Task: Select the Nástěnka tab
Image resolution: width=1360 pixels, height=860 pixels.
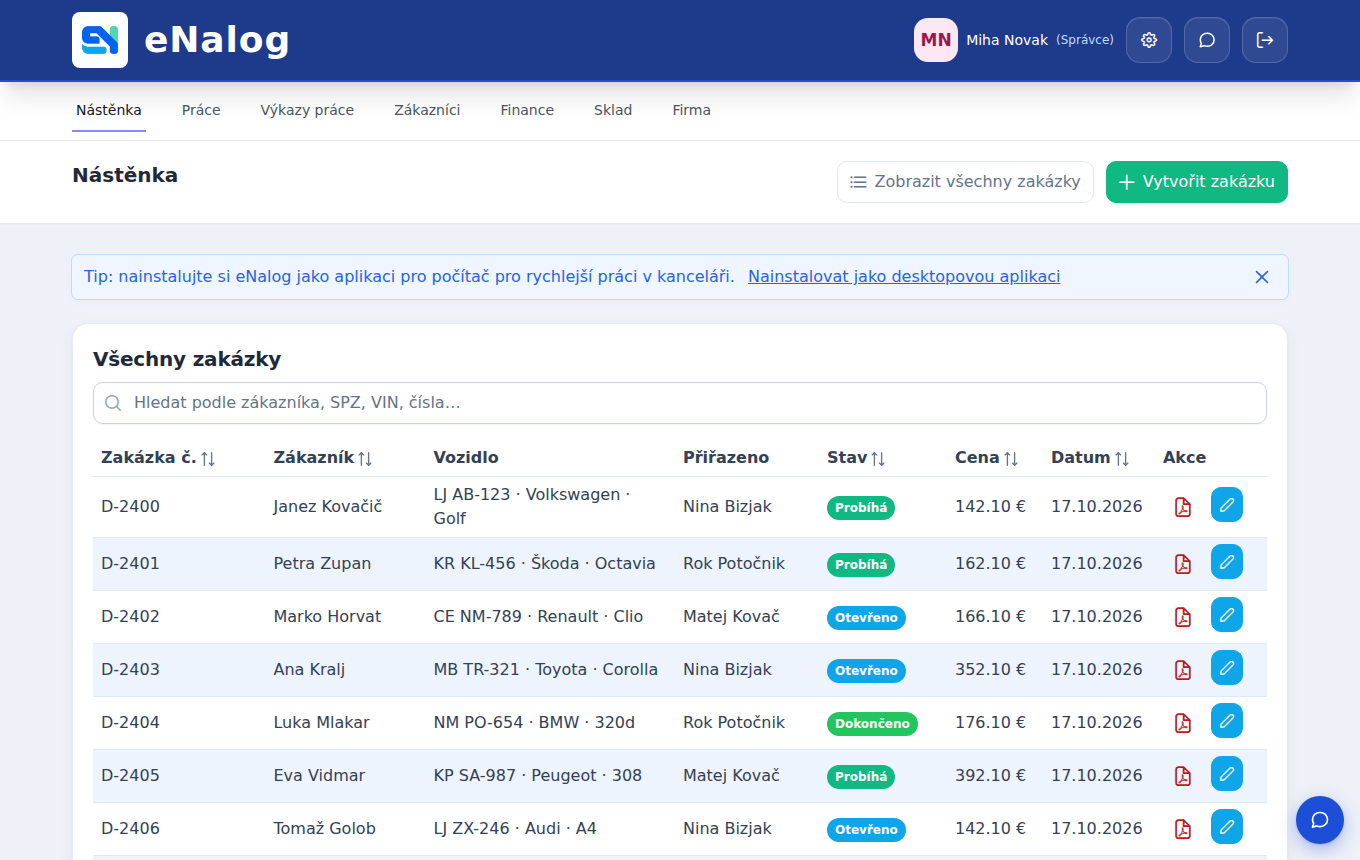Action: tap(109, 110)
